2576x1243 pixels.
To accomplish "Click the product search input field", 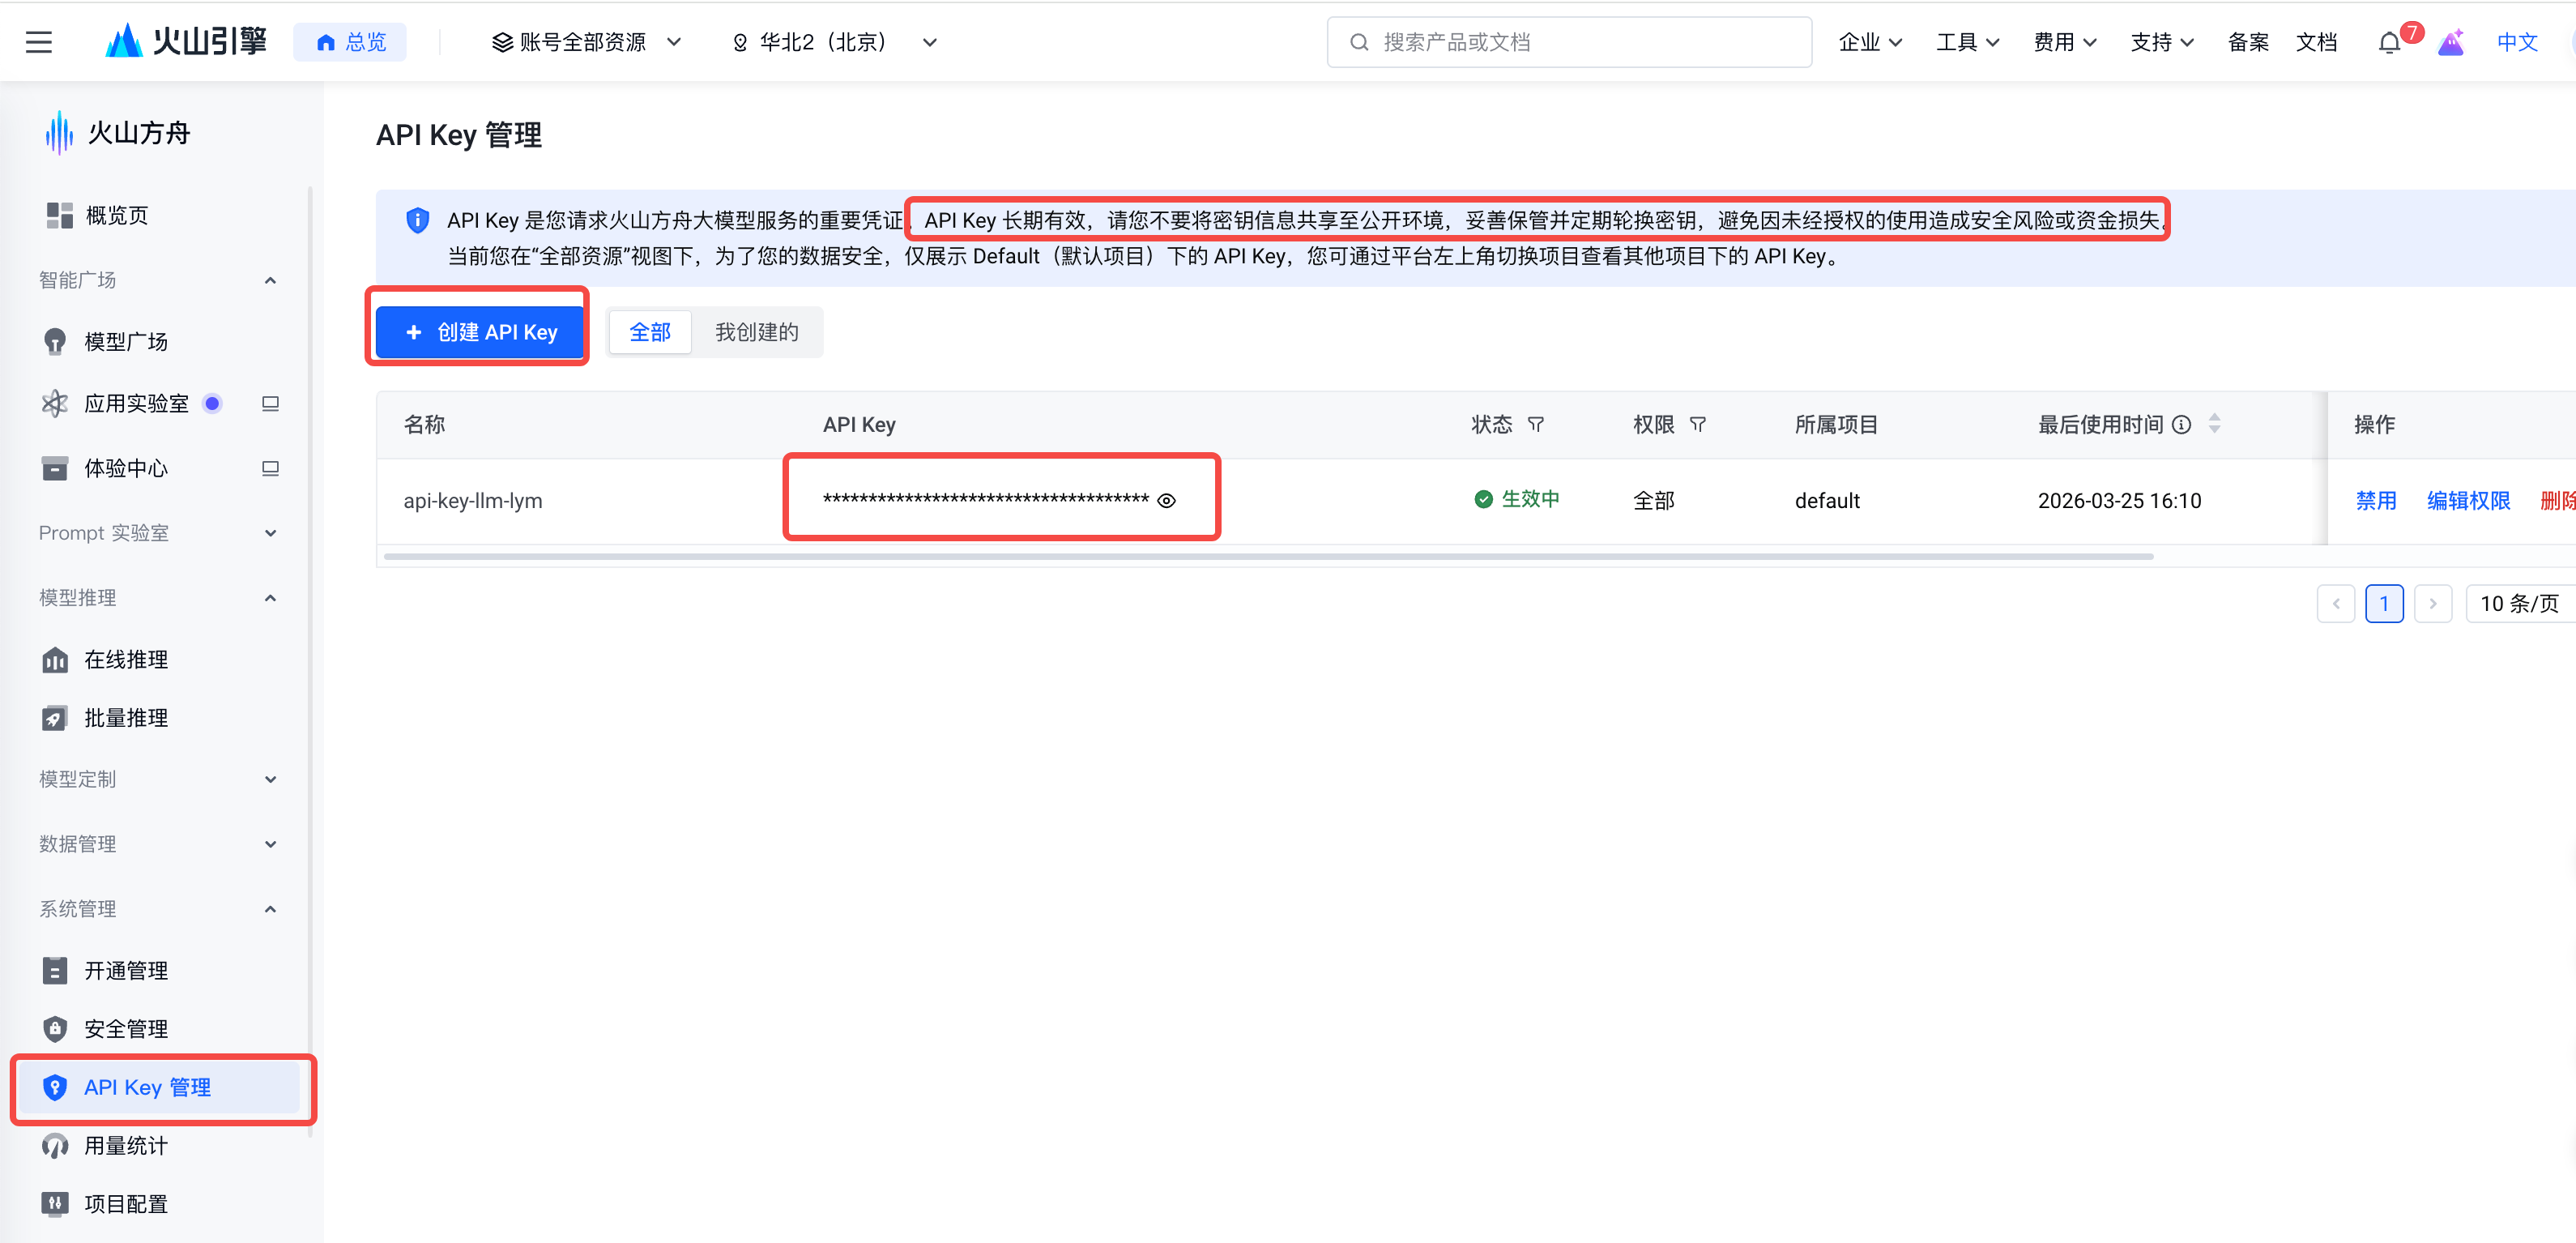I will click(x=1568, y=42).
